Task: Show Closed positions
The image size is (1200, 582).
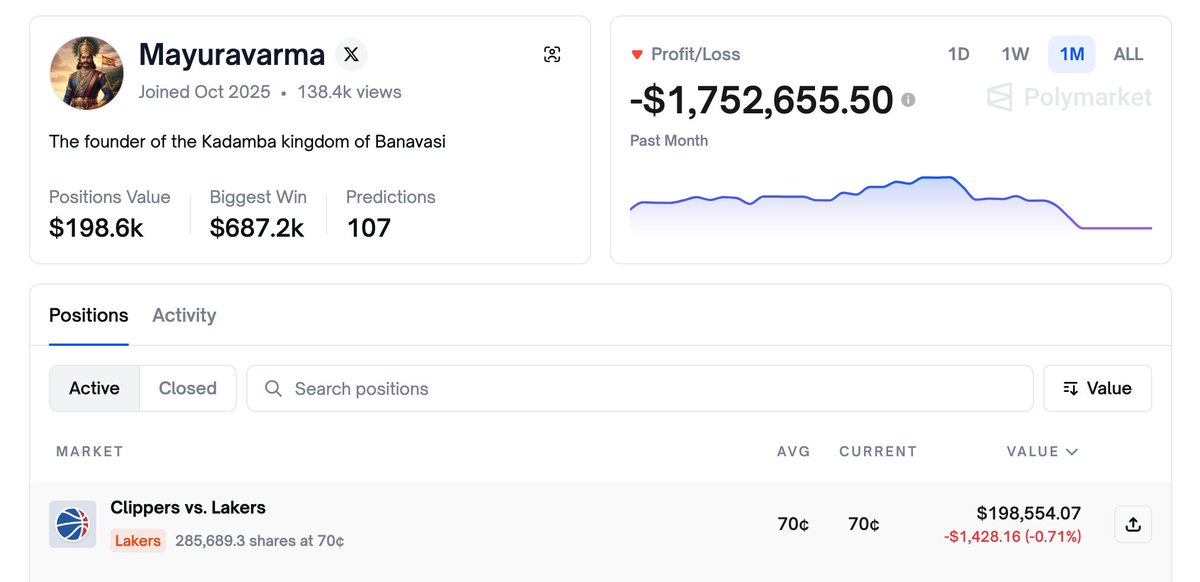Action: (x=188, y=388)
